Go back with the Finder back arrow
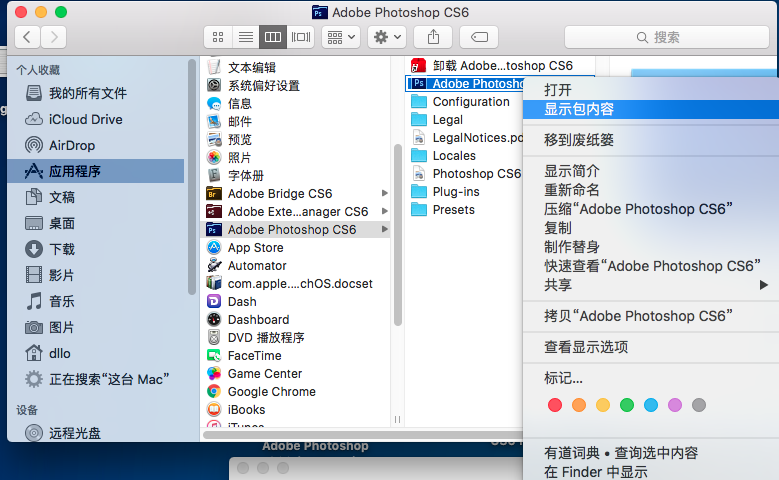Image resolution: width=779 pixels, height=480 pixels. tap(27, 37)
